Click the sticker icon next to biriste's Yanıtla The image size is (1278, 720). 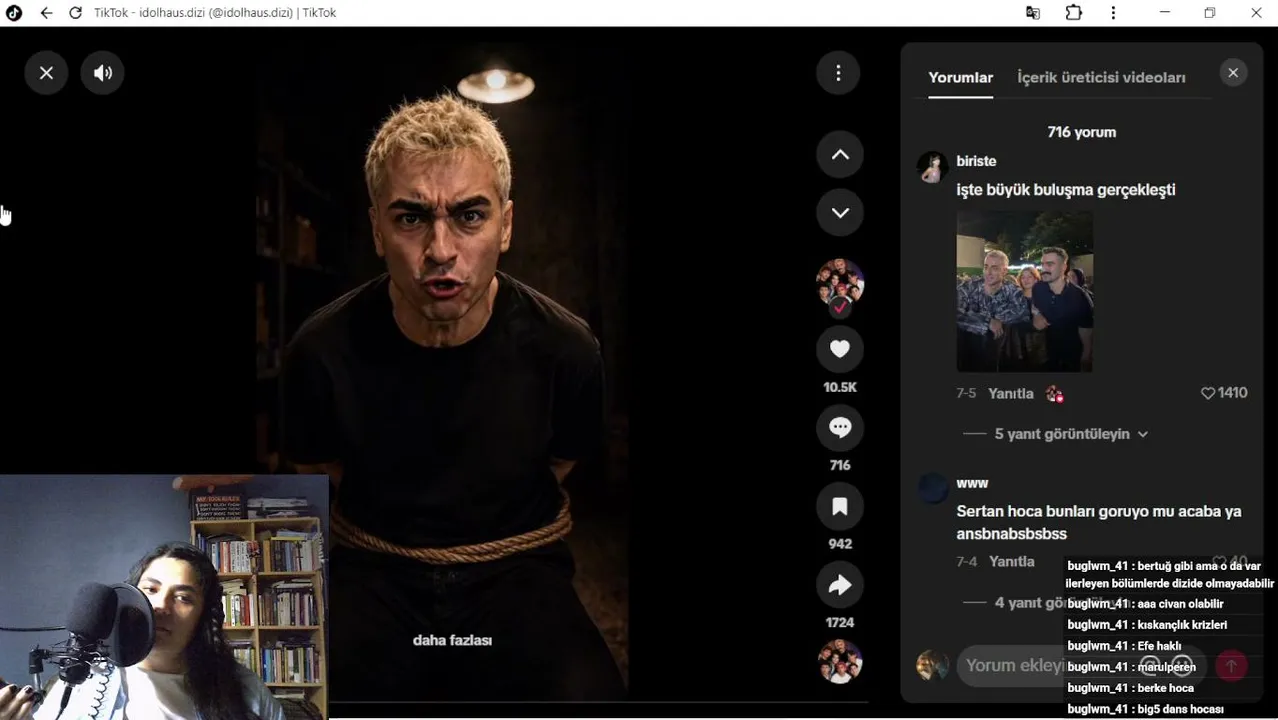(1054, 394)
